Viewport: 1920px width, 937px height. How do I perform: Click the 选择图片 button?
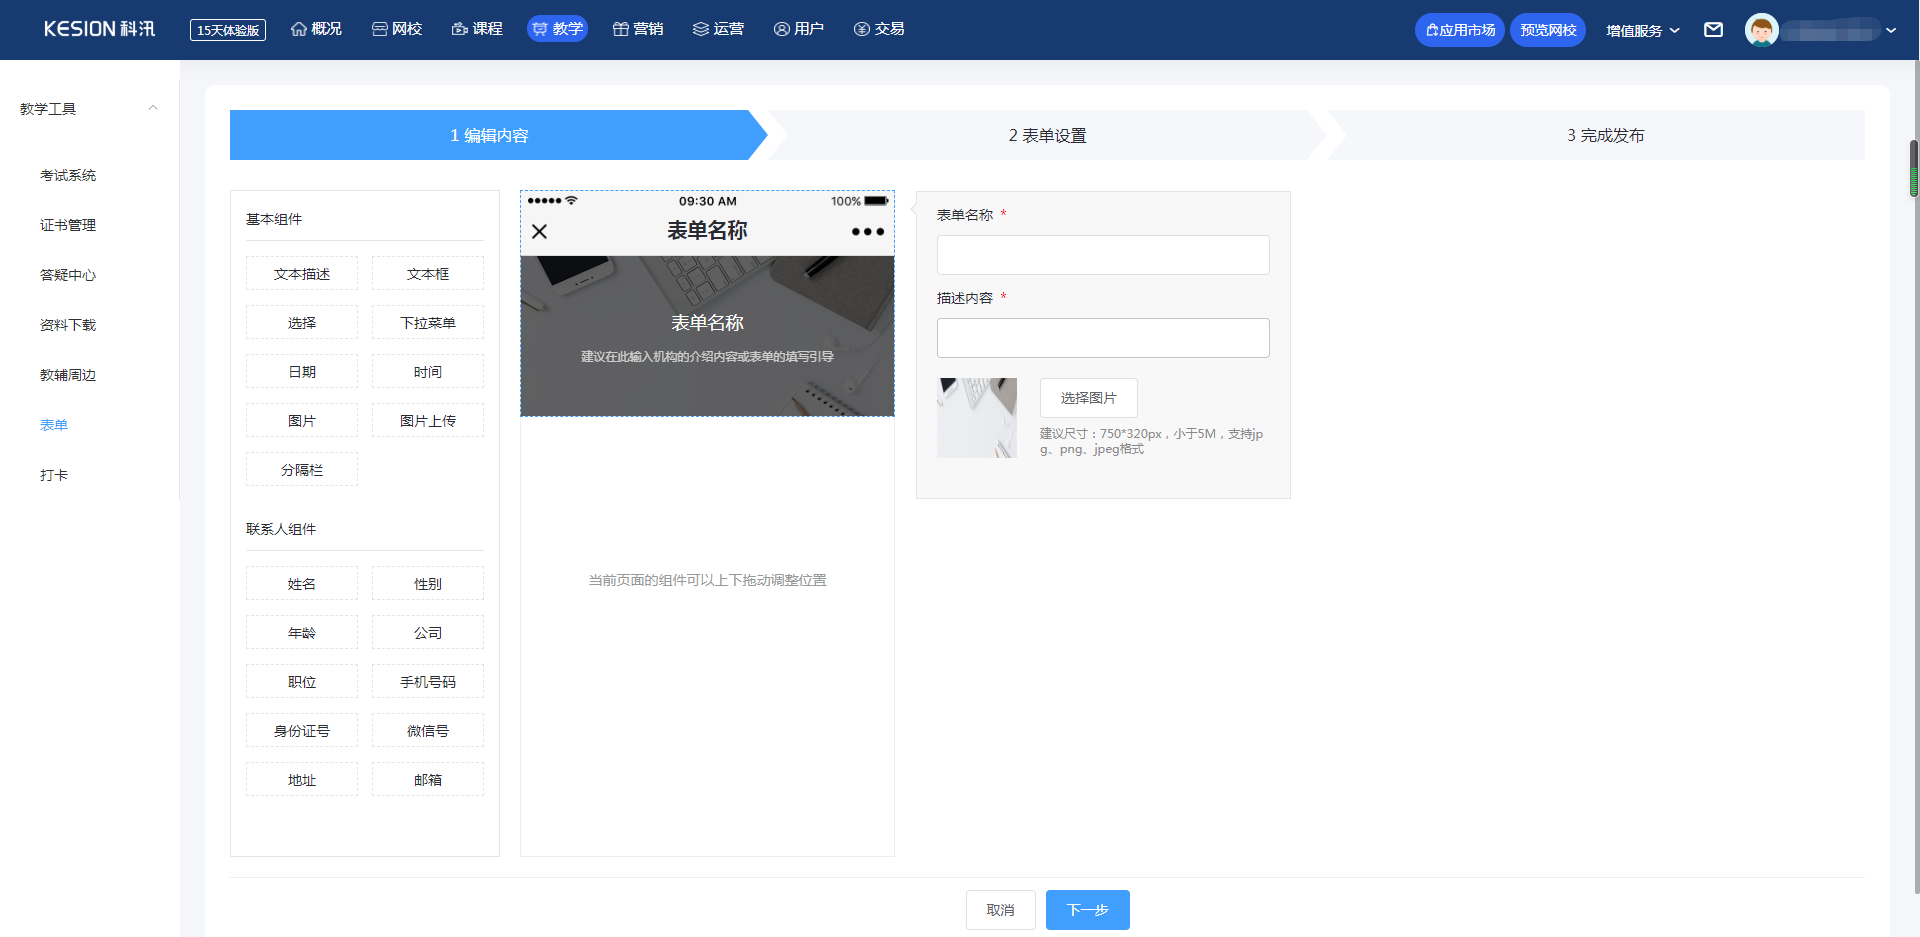click(x=1088, y=398)
